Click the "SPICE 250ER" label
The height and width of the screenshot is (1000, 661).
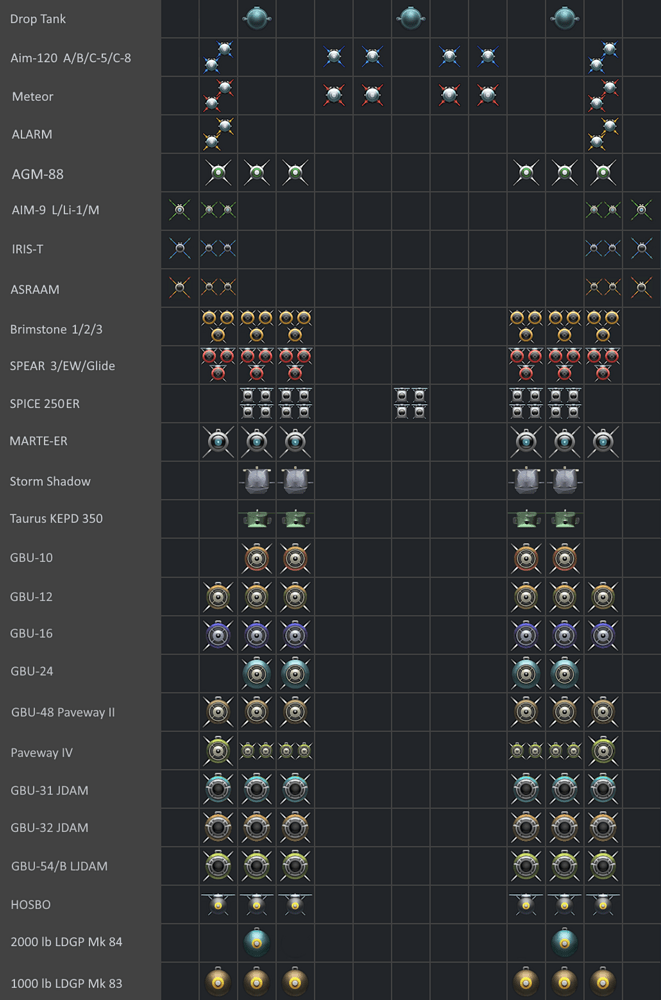45,404
